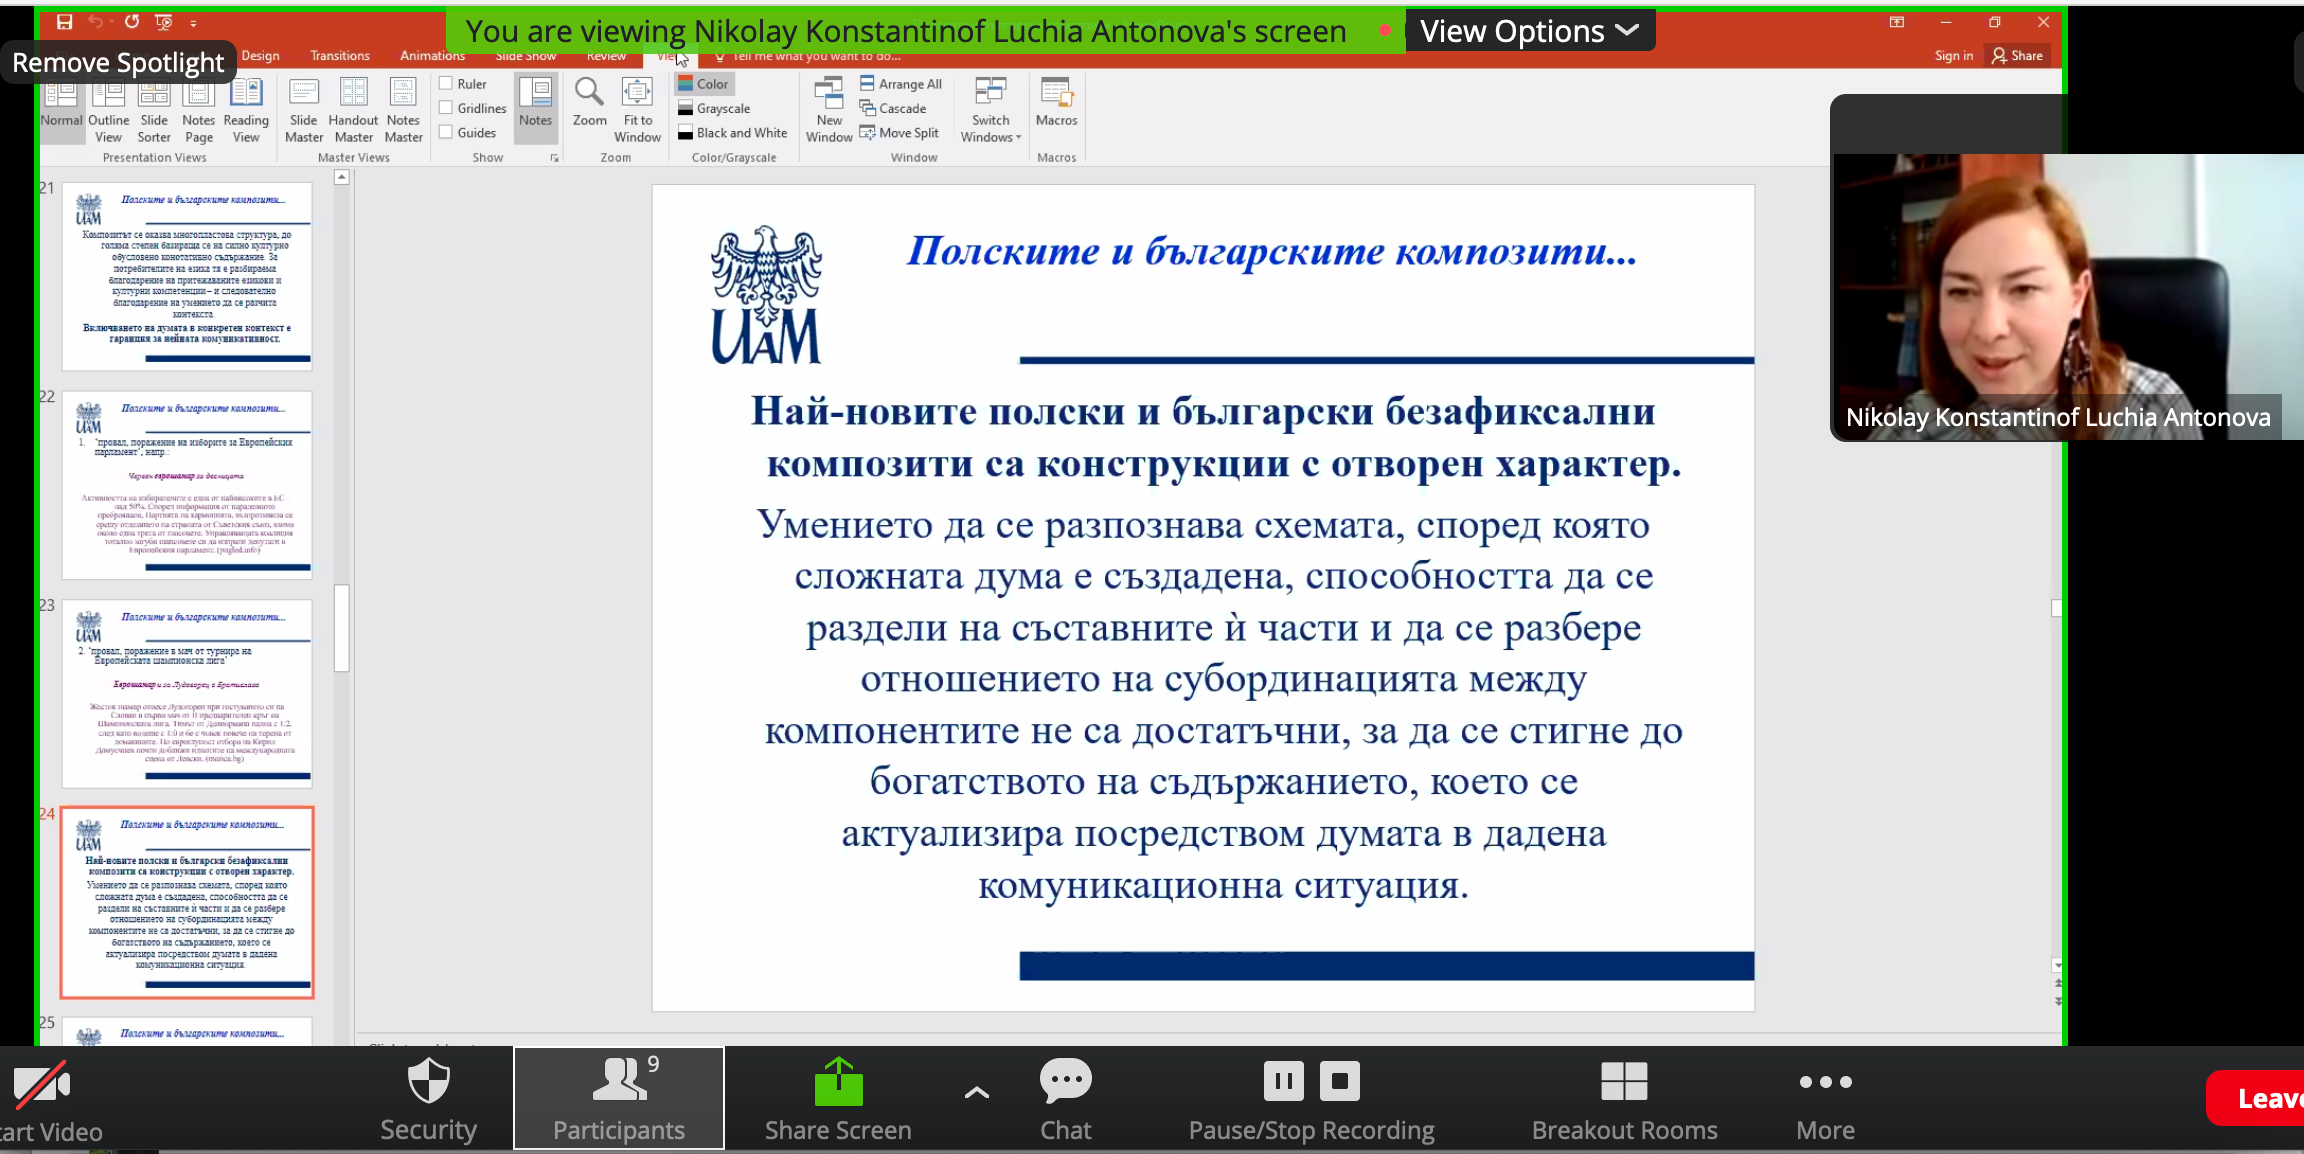Click the Security shield icon
This screenshot has width=2304, height=1154.
(x=429, y=1082)
